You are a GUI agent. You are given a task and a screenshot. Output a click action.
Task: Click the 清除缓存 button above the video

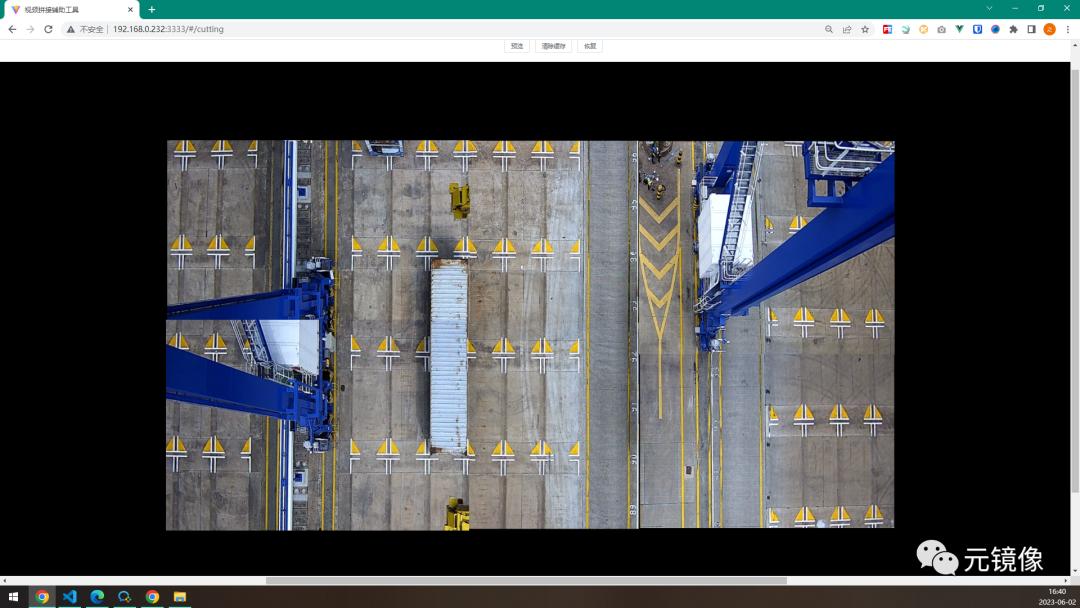coord(553,46)
